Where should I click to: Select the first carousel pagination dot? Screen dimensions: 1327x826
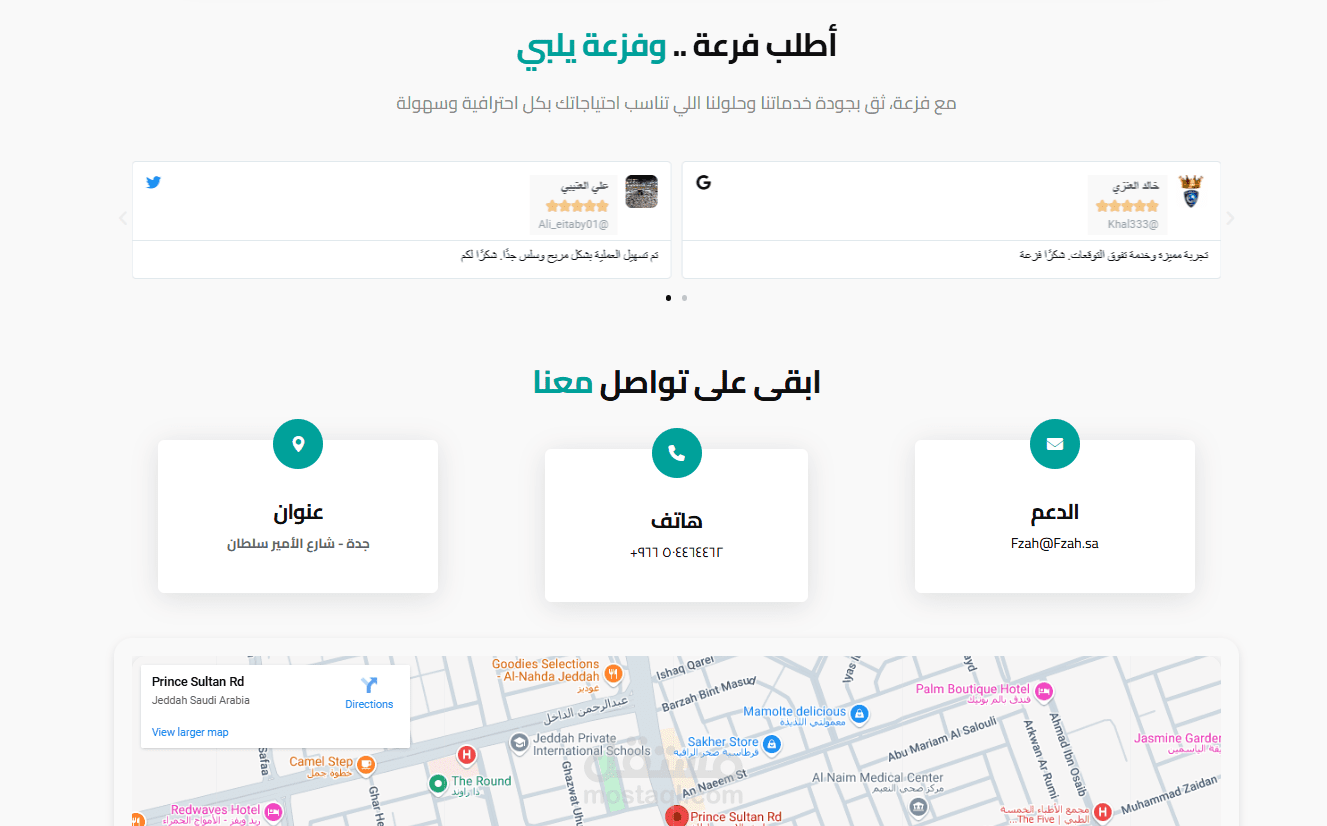(x=668, y=297)
